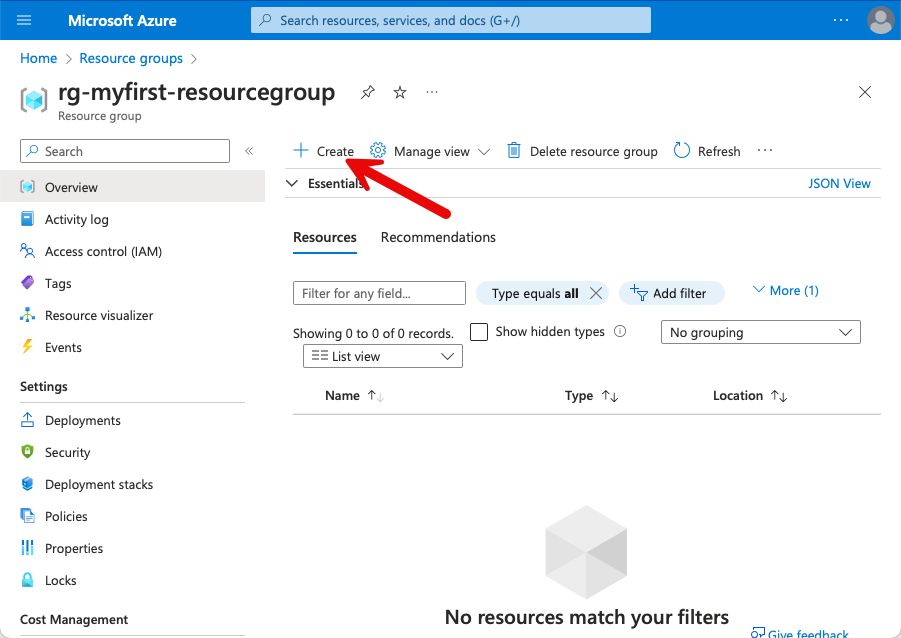Mark resource group as favorite star
Viewport: 901px width, 638px height.
coord(400,93)
